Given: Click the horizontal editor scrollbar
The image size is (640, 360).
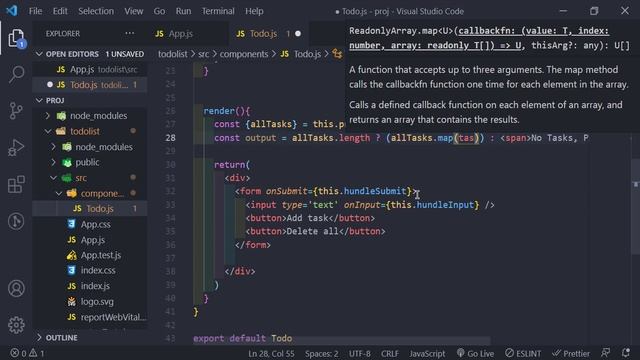Looking at the screenshot, I should 342,340.
